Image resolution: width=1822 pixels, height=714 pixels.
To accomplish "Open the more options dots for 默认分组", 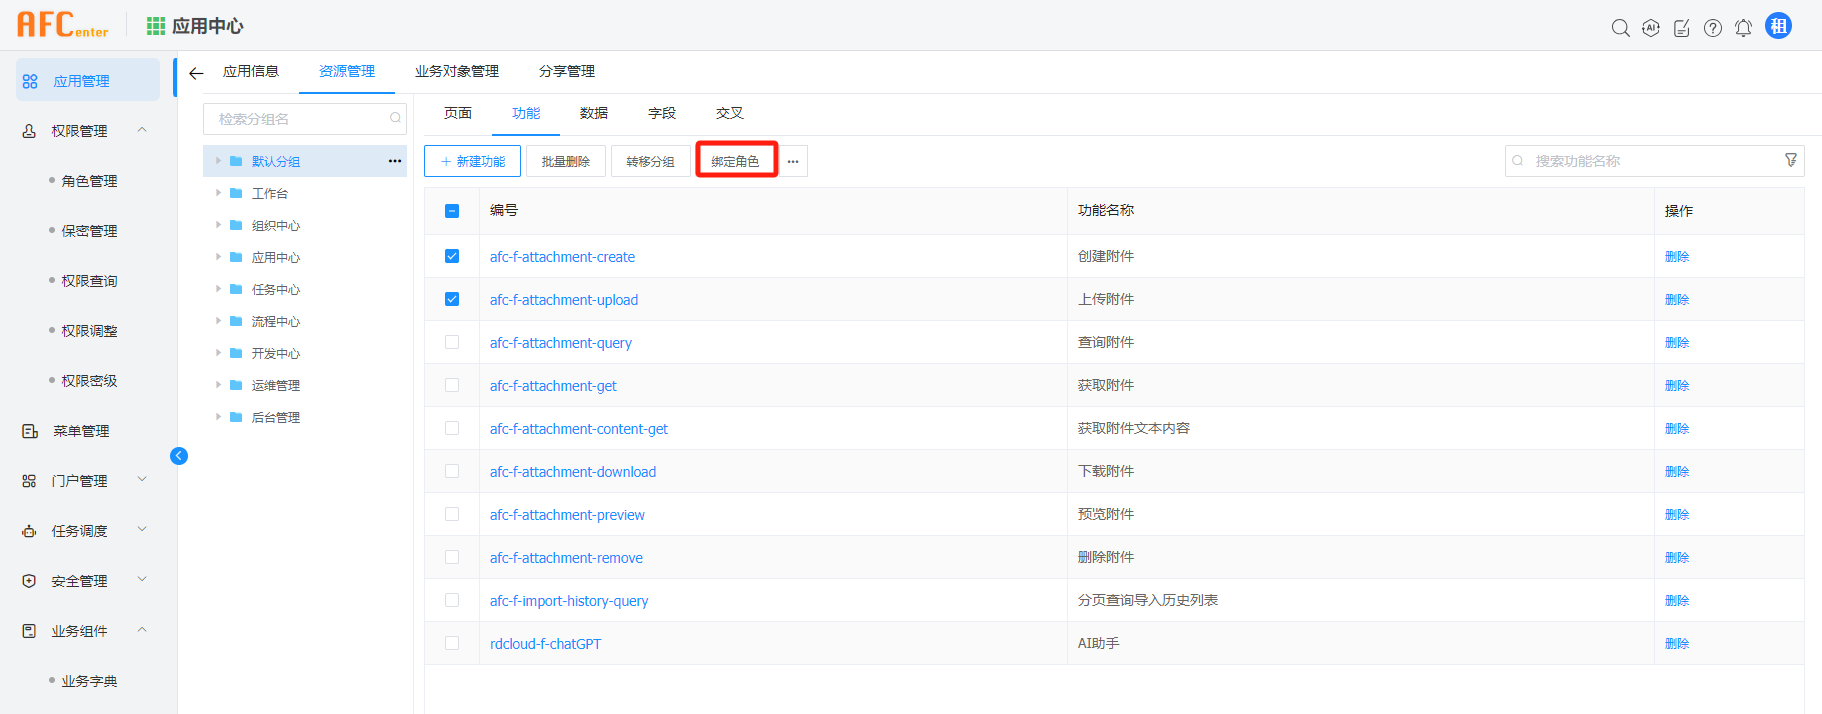I will coord(395,161).
